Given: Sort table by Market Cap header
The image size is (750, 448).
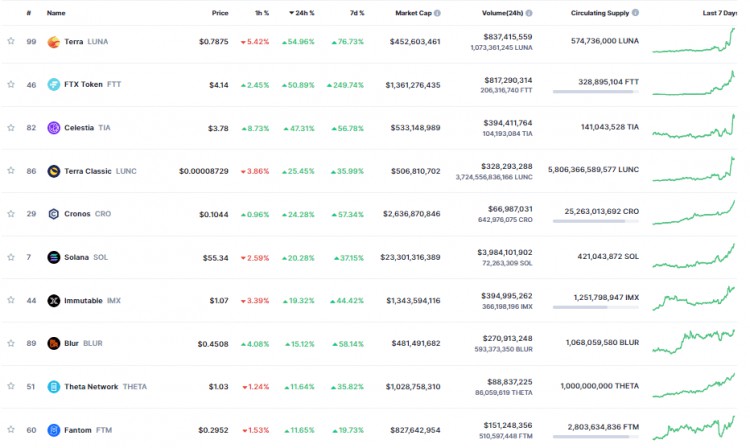Looking at the screenshot, I should pos(413,13).
